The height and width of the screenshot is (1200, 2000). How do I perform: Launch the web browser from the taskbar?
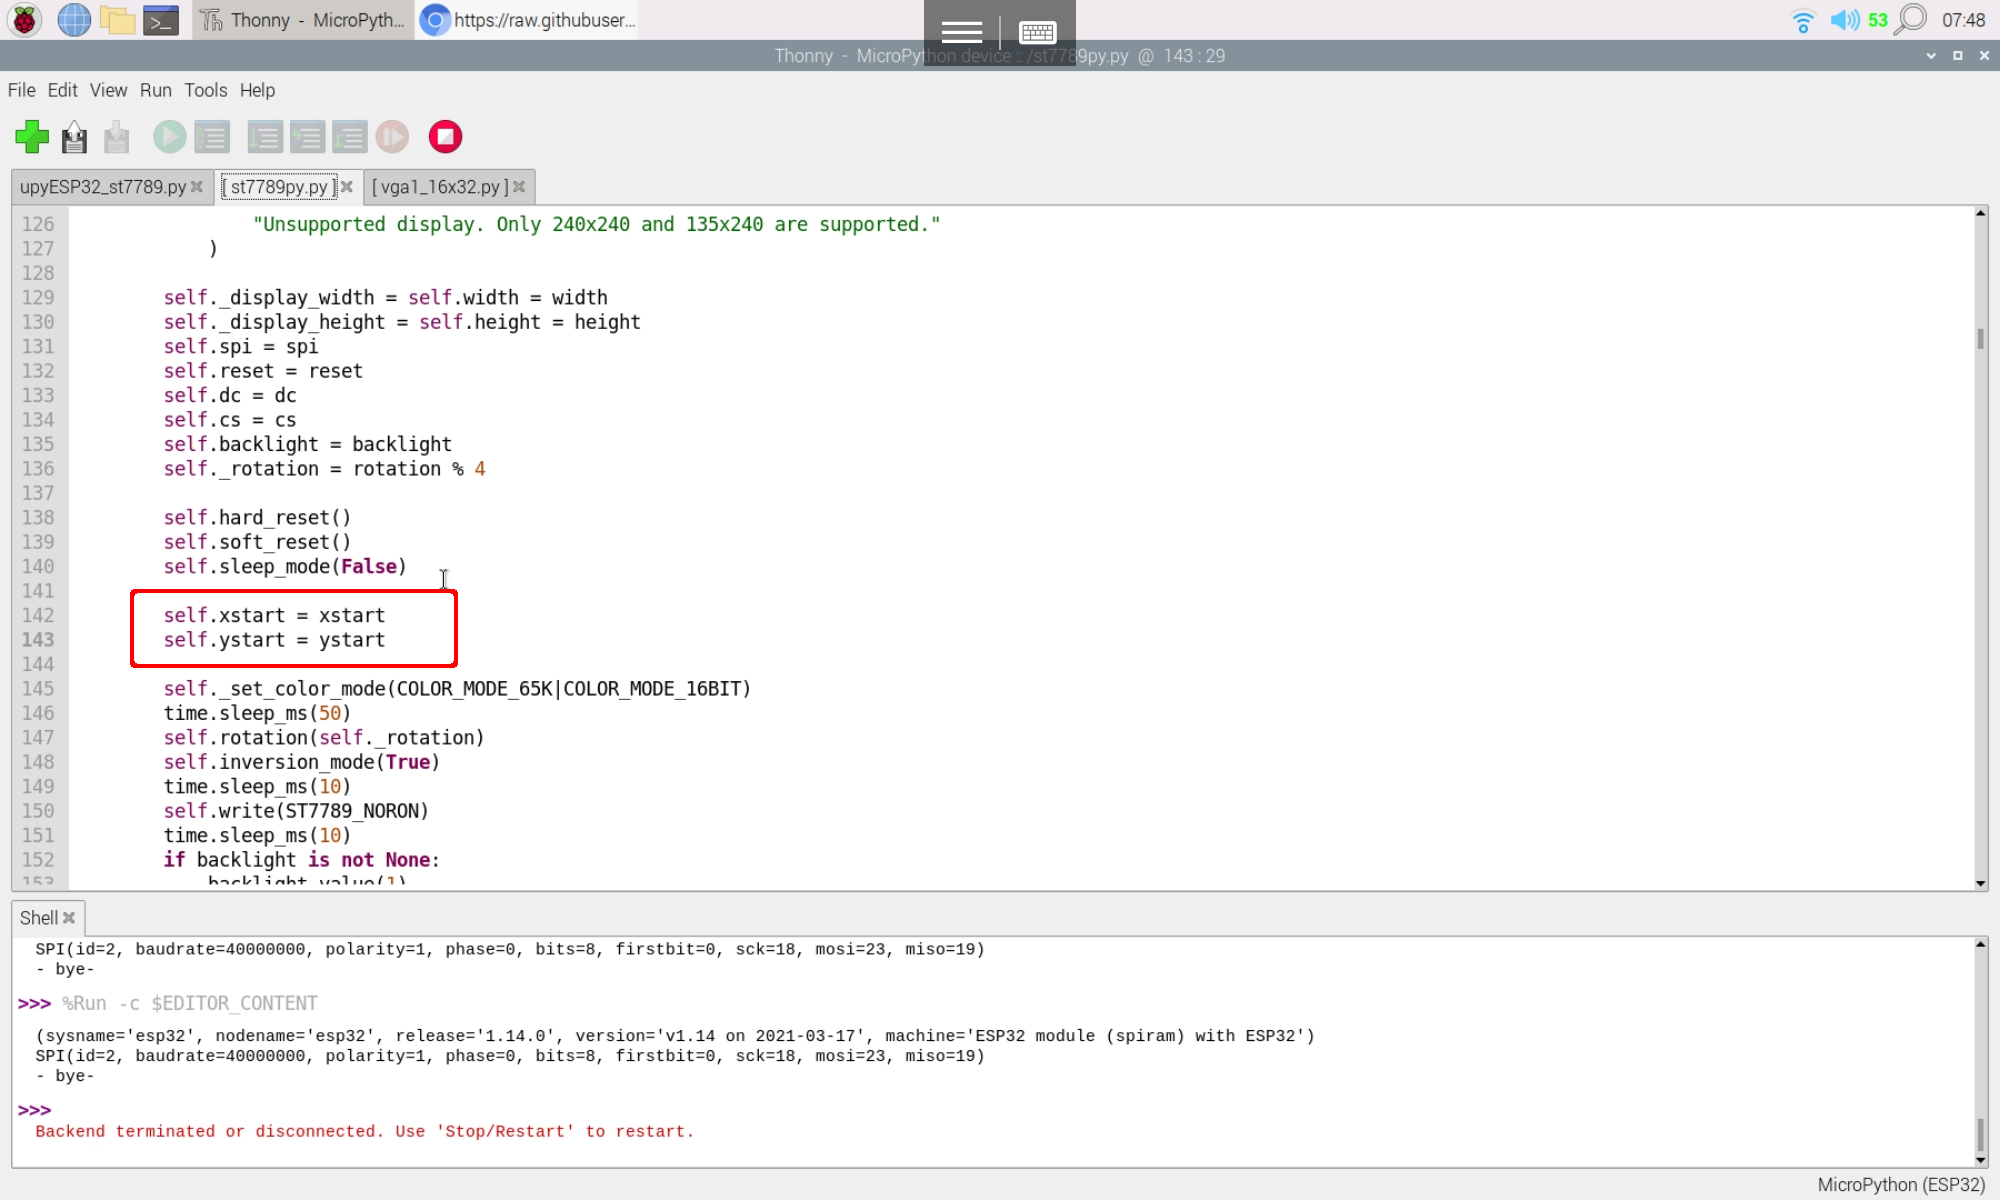point(73,19)
